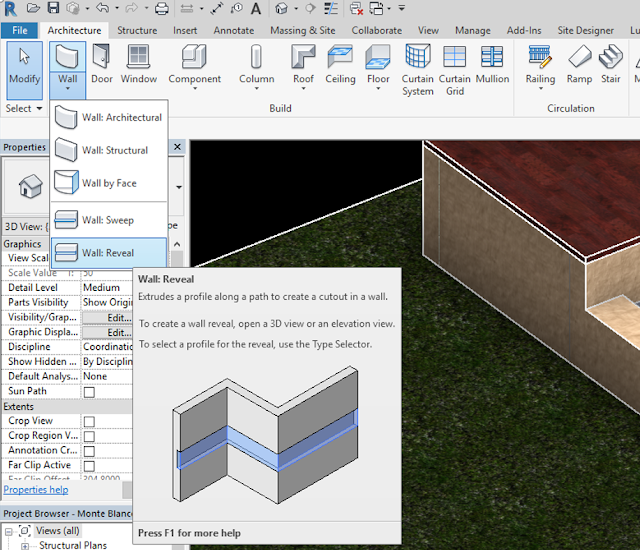Click the Detail Level value Medium
This screenshot has height=550, width=640.
102,288
